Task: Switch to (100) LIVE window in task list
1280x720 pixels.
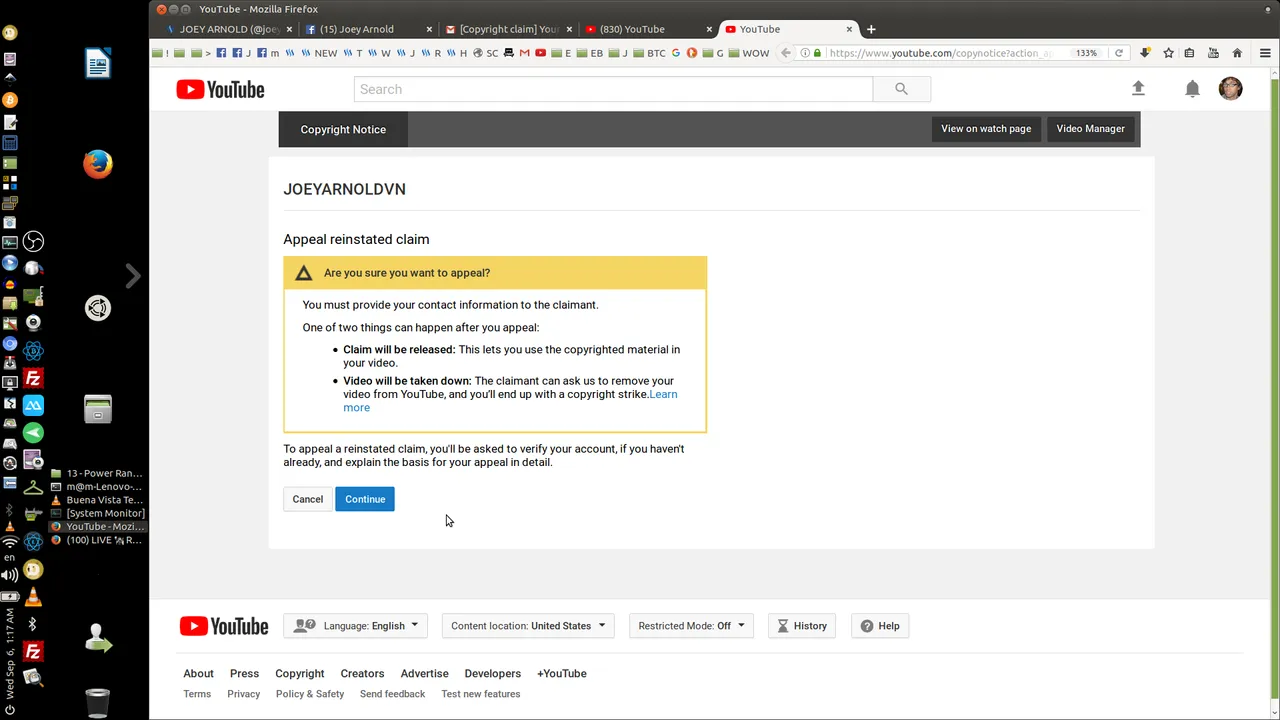Action: [x=98, y=540]
